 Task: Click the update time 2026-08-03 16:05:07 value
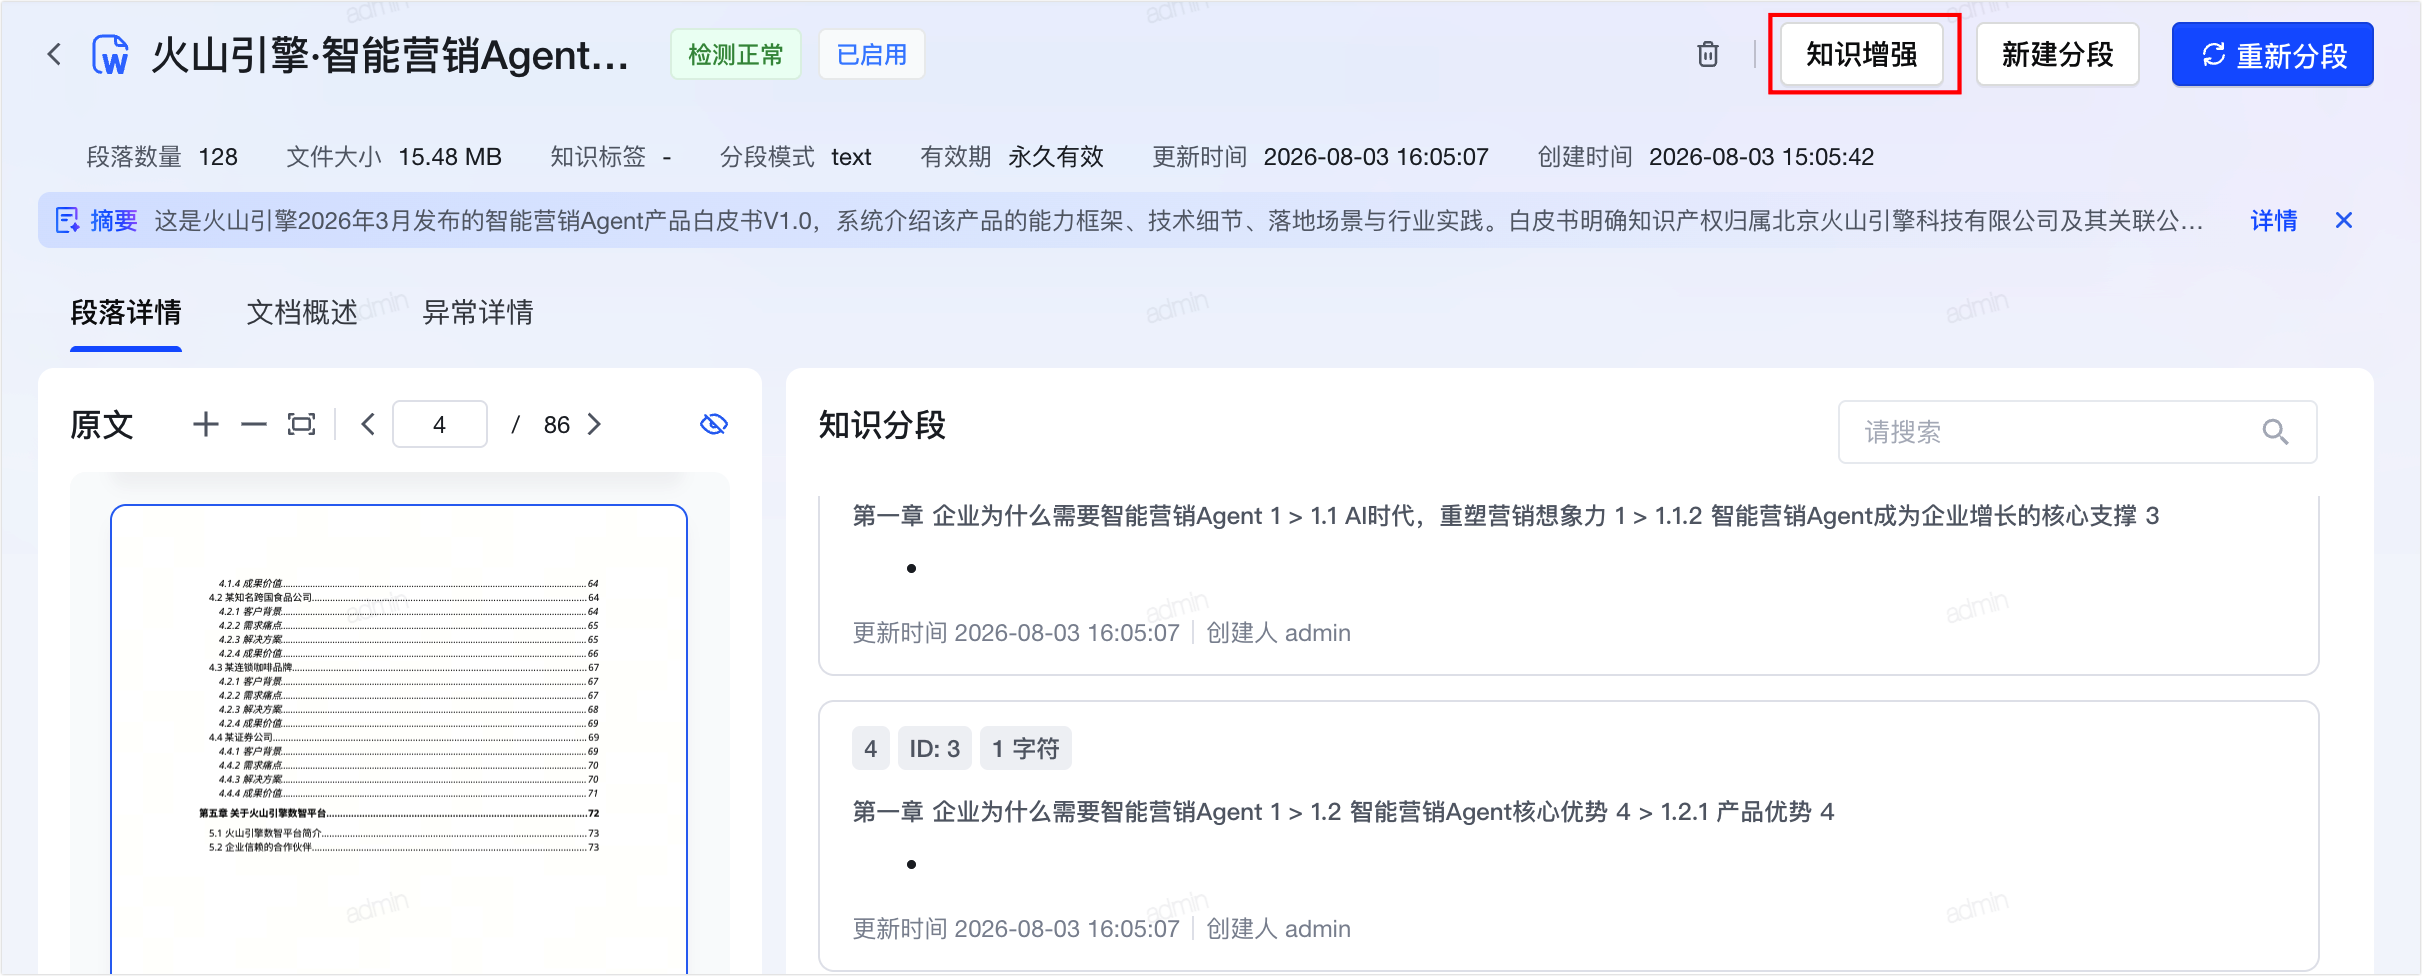[1376, 157]
